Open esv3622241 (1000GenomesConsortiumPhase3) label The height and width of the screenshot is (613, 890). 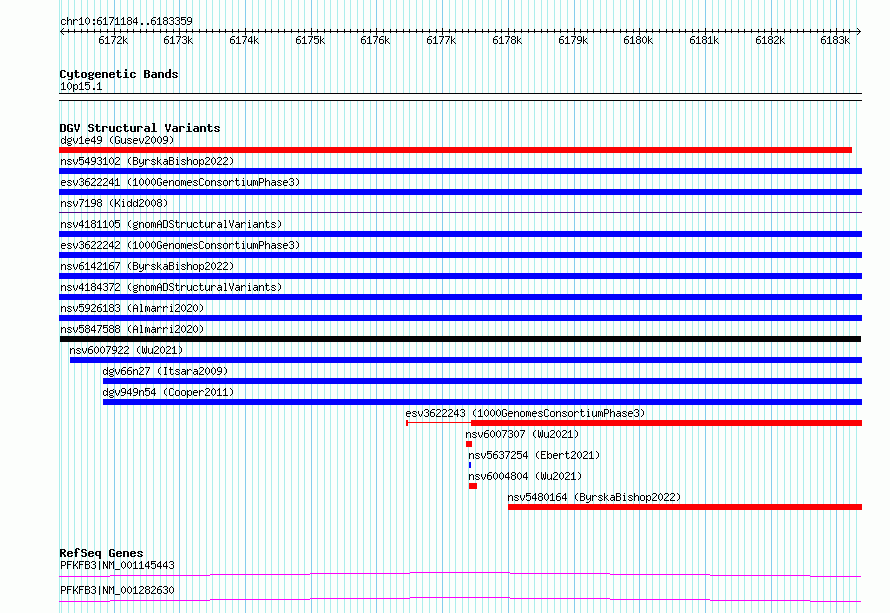pos(180,182)
